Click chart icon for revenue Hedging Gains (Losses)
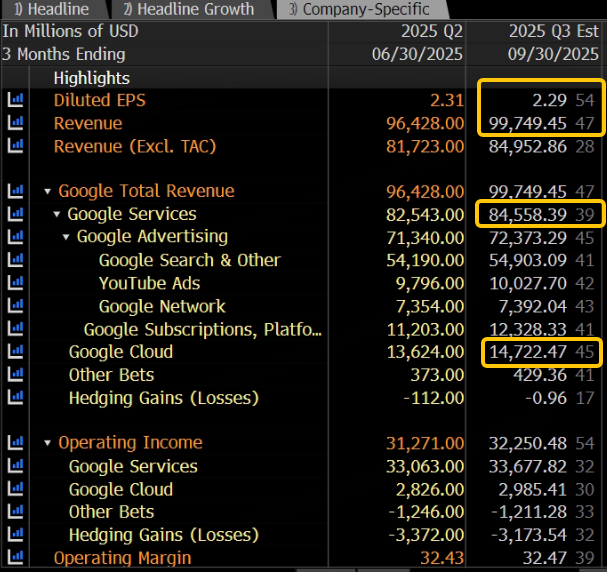The width and height of the screenshot is (607, 572). (15, 397)
